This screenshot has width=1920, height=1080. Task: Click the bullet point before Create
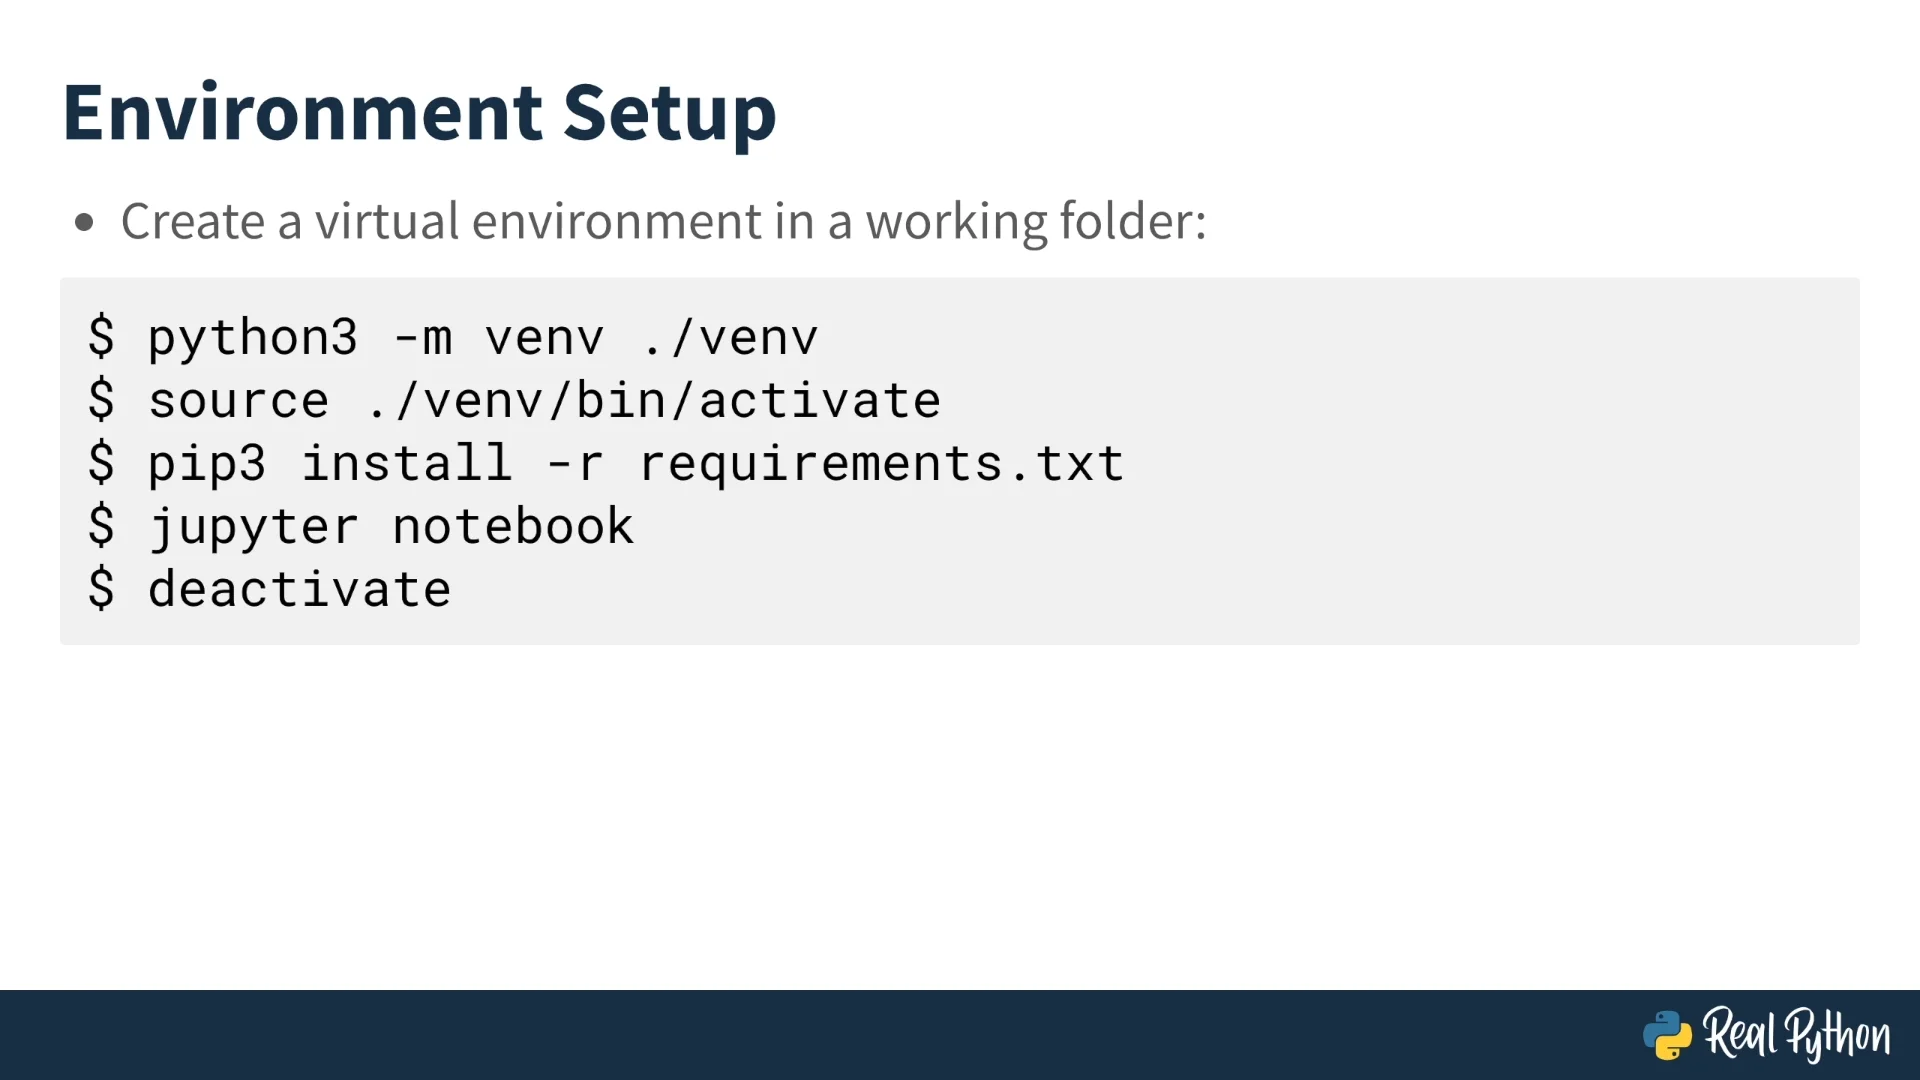tap(84, 222)
